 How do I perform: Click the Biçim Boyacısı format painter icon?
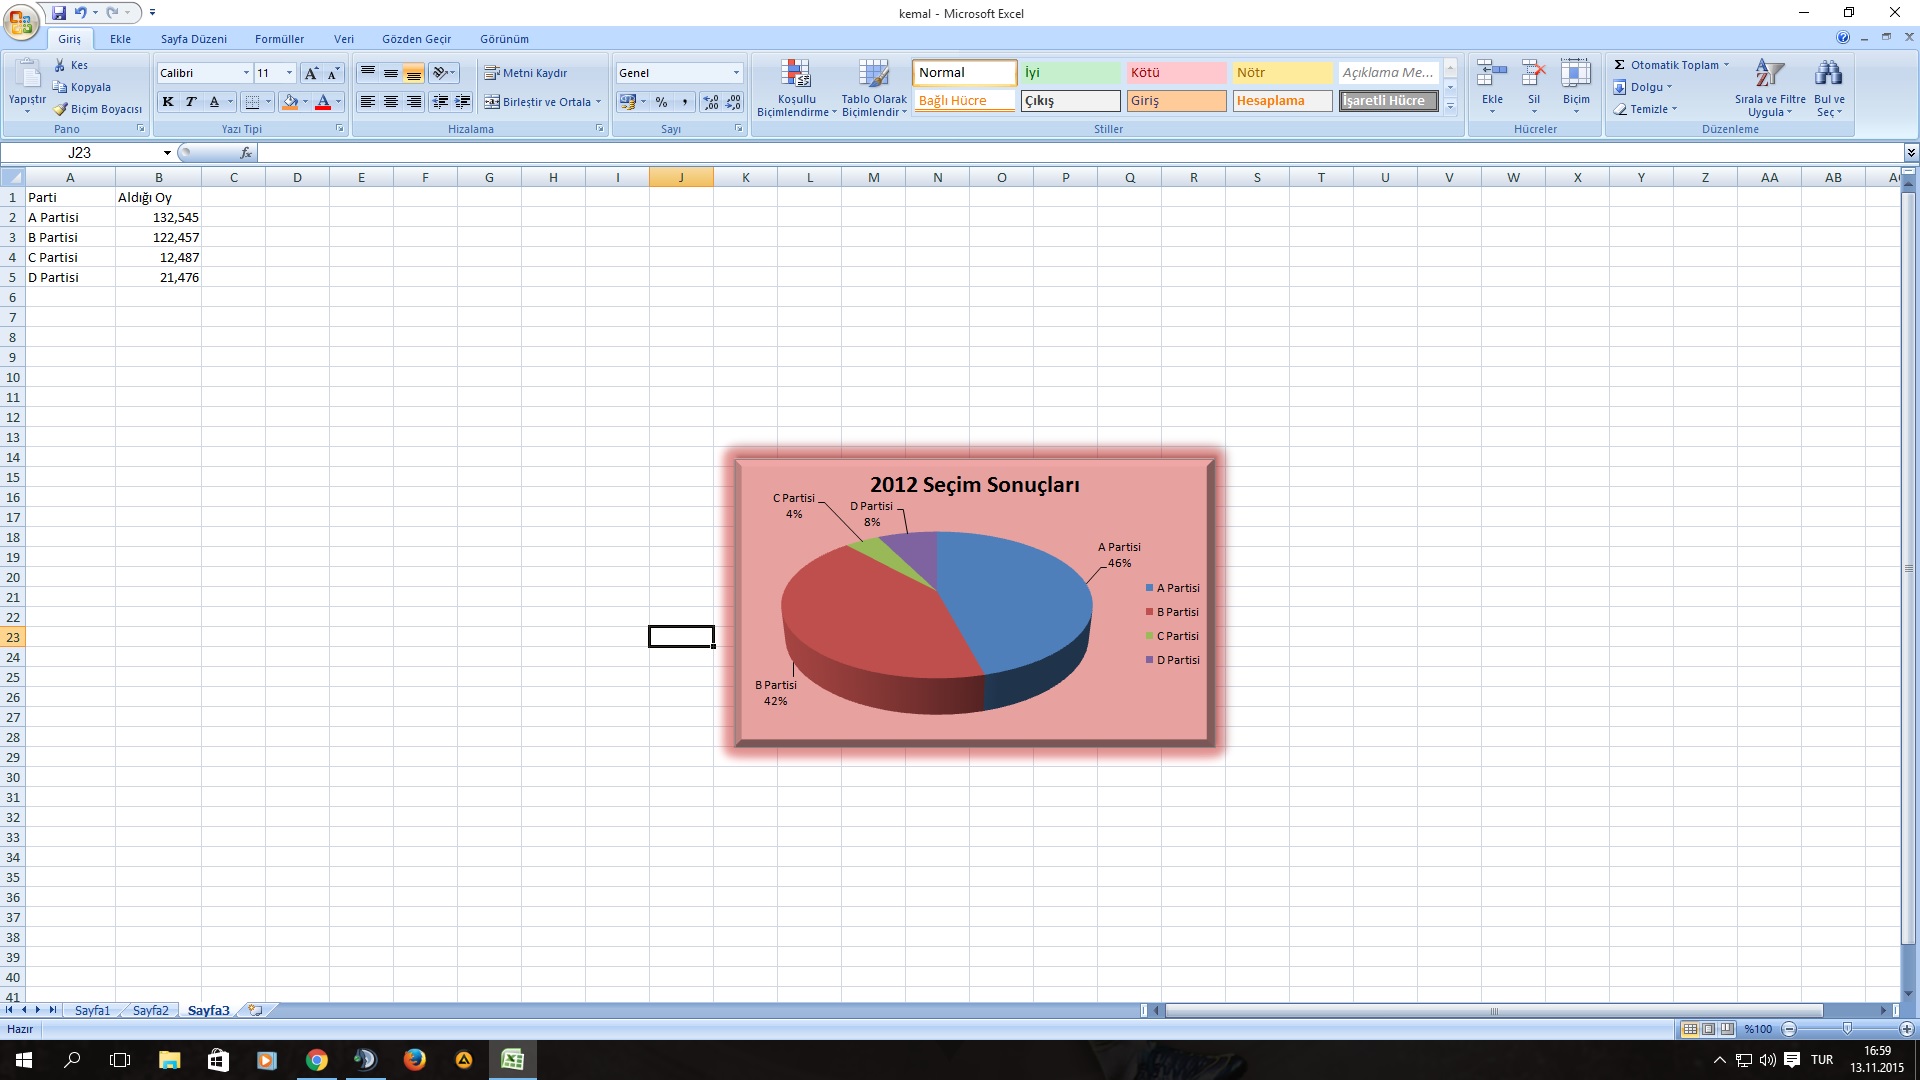[x=60, y=109]
